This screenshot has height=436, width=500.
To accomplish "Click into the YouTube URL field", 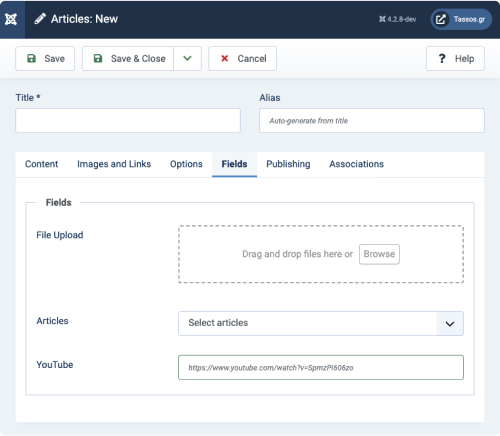I will tap(321, 367).
